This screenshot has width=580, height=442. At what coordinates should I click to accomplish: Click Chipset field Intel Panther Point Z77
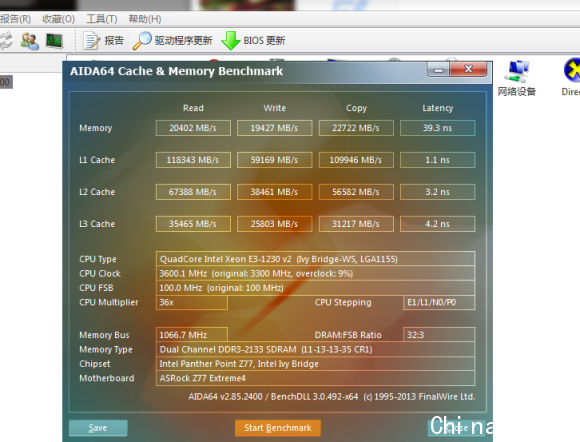(316, 364)
